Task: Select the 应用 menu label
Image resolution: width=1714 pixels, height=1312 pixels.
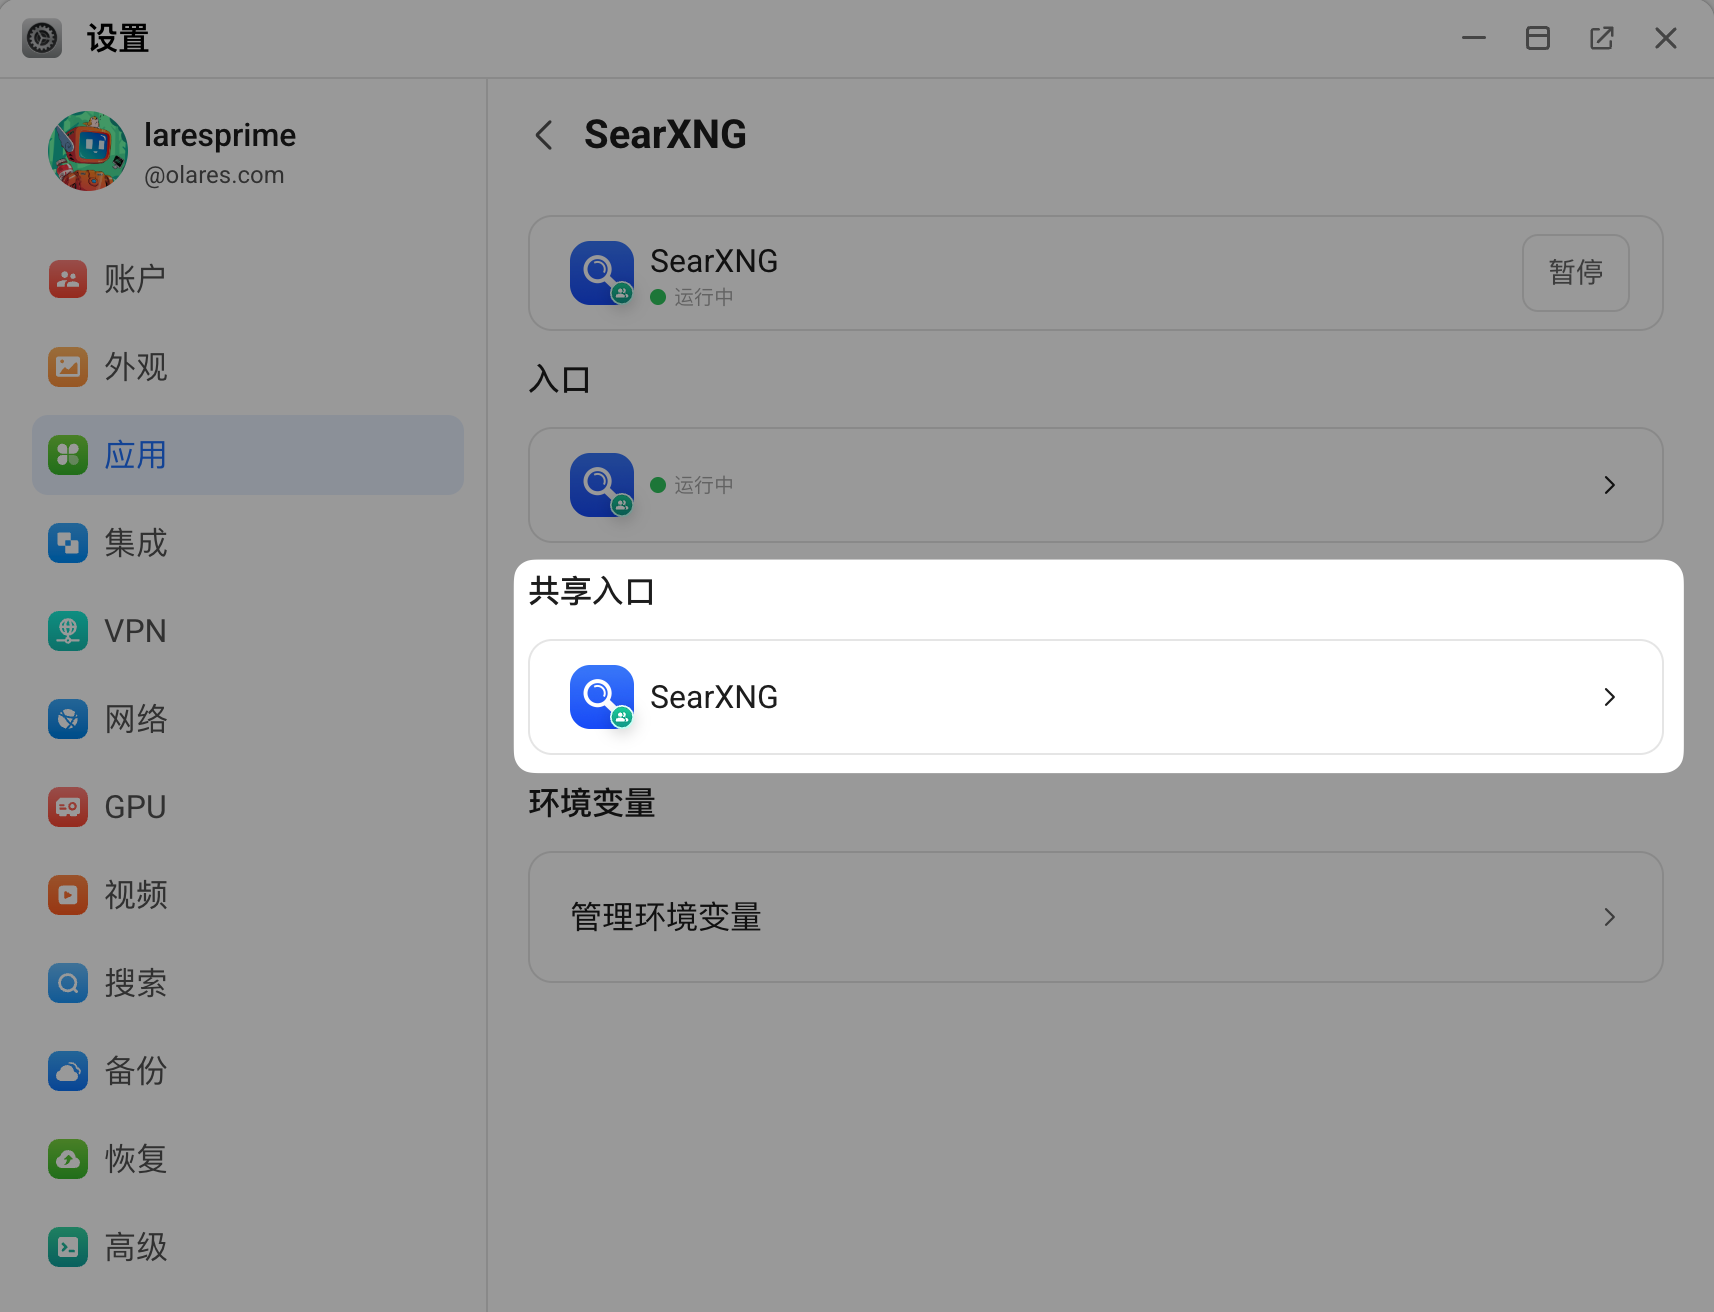Action: 136,455
